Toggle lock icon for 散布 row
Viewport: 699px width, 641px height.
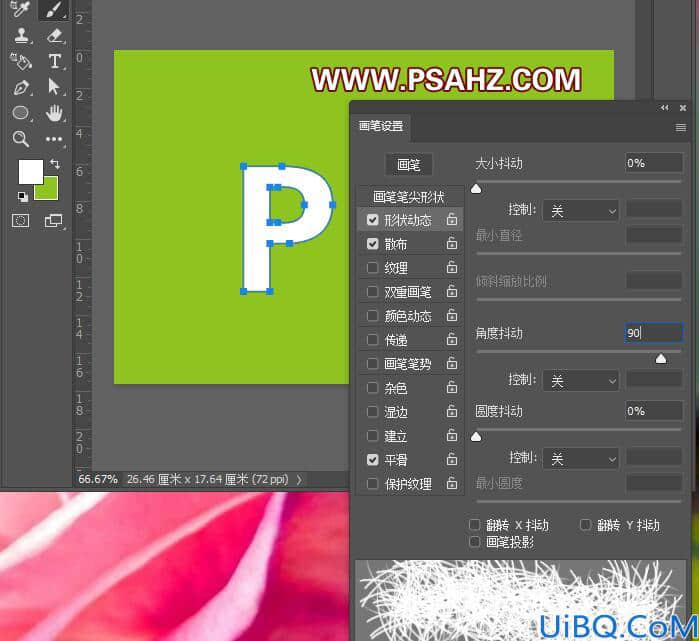pos(452,243)
